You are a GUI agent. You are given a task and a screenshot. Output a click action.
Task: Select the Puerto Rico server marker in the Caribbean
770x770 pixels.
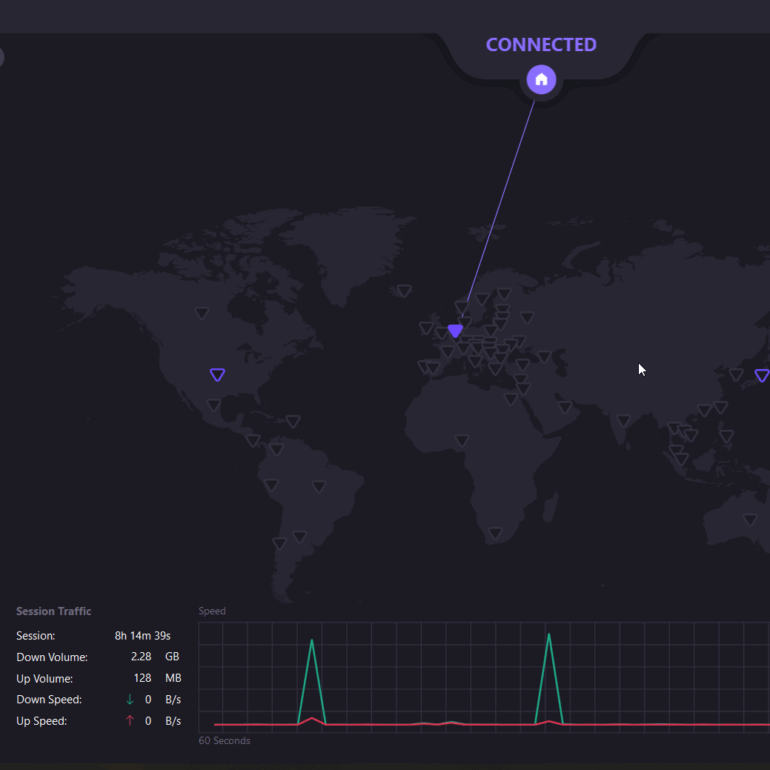(293, 421)
